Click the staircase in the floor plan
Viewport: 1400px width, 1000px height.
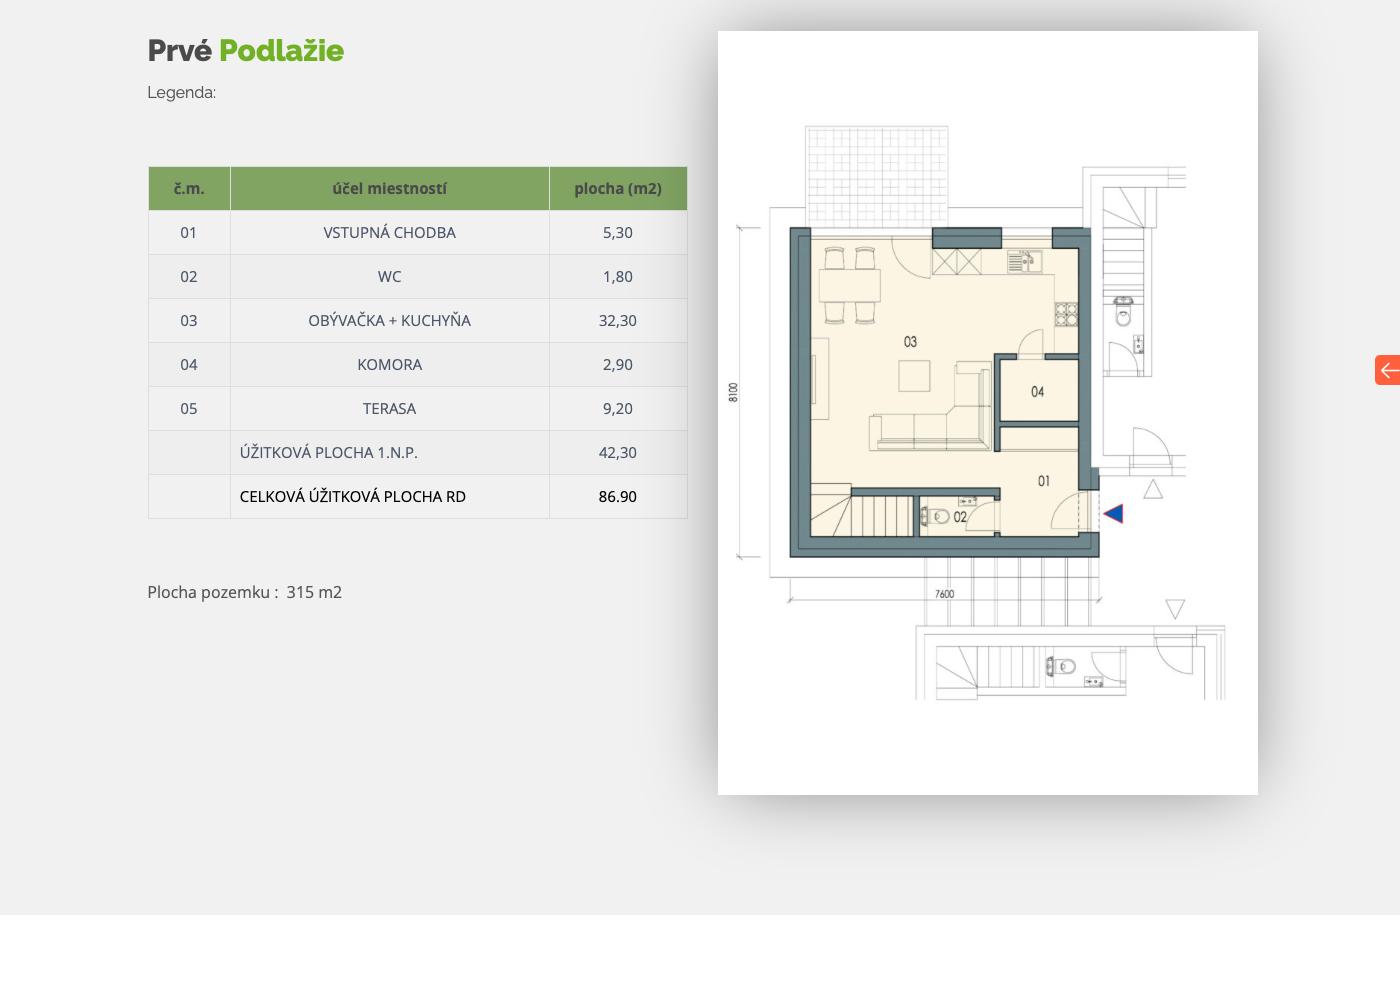click(865, 515)
